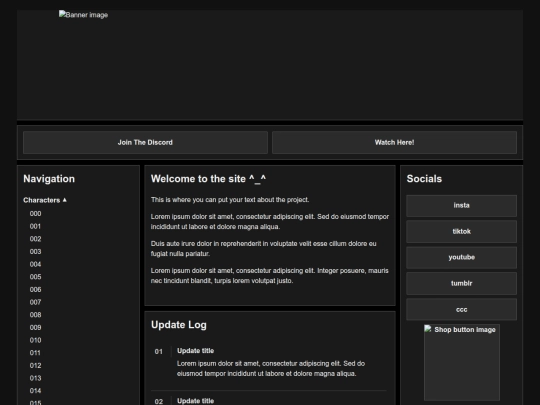Visit the tiktok social button

click(461, 231)
